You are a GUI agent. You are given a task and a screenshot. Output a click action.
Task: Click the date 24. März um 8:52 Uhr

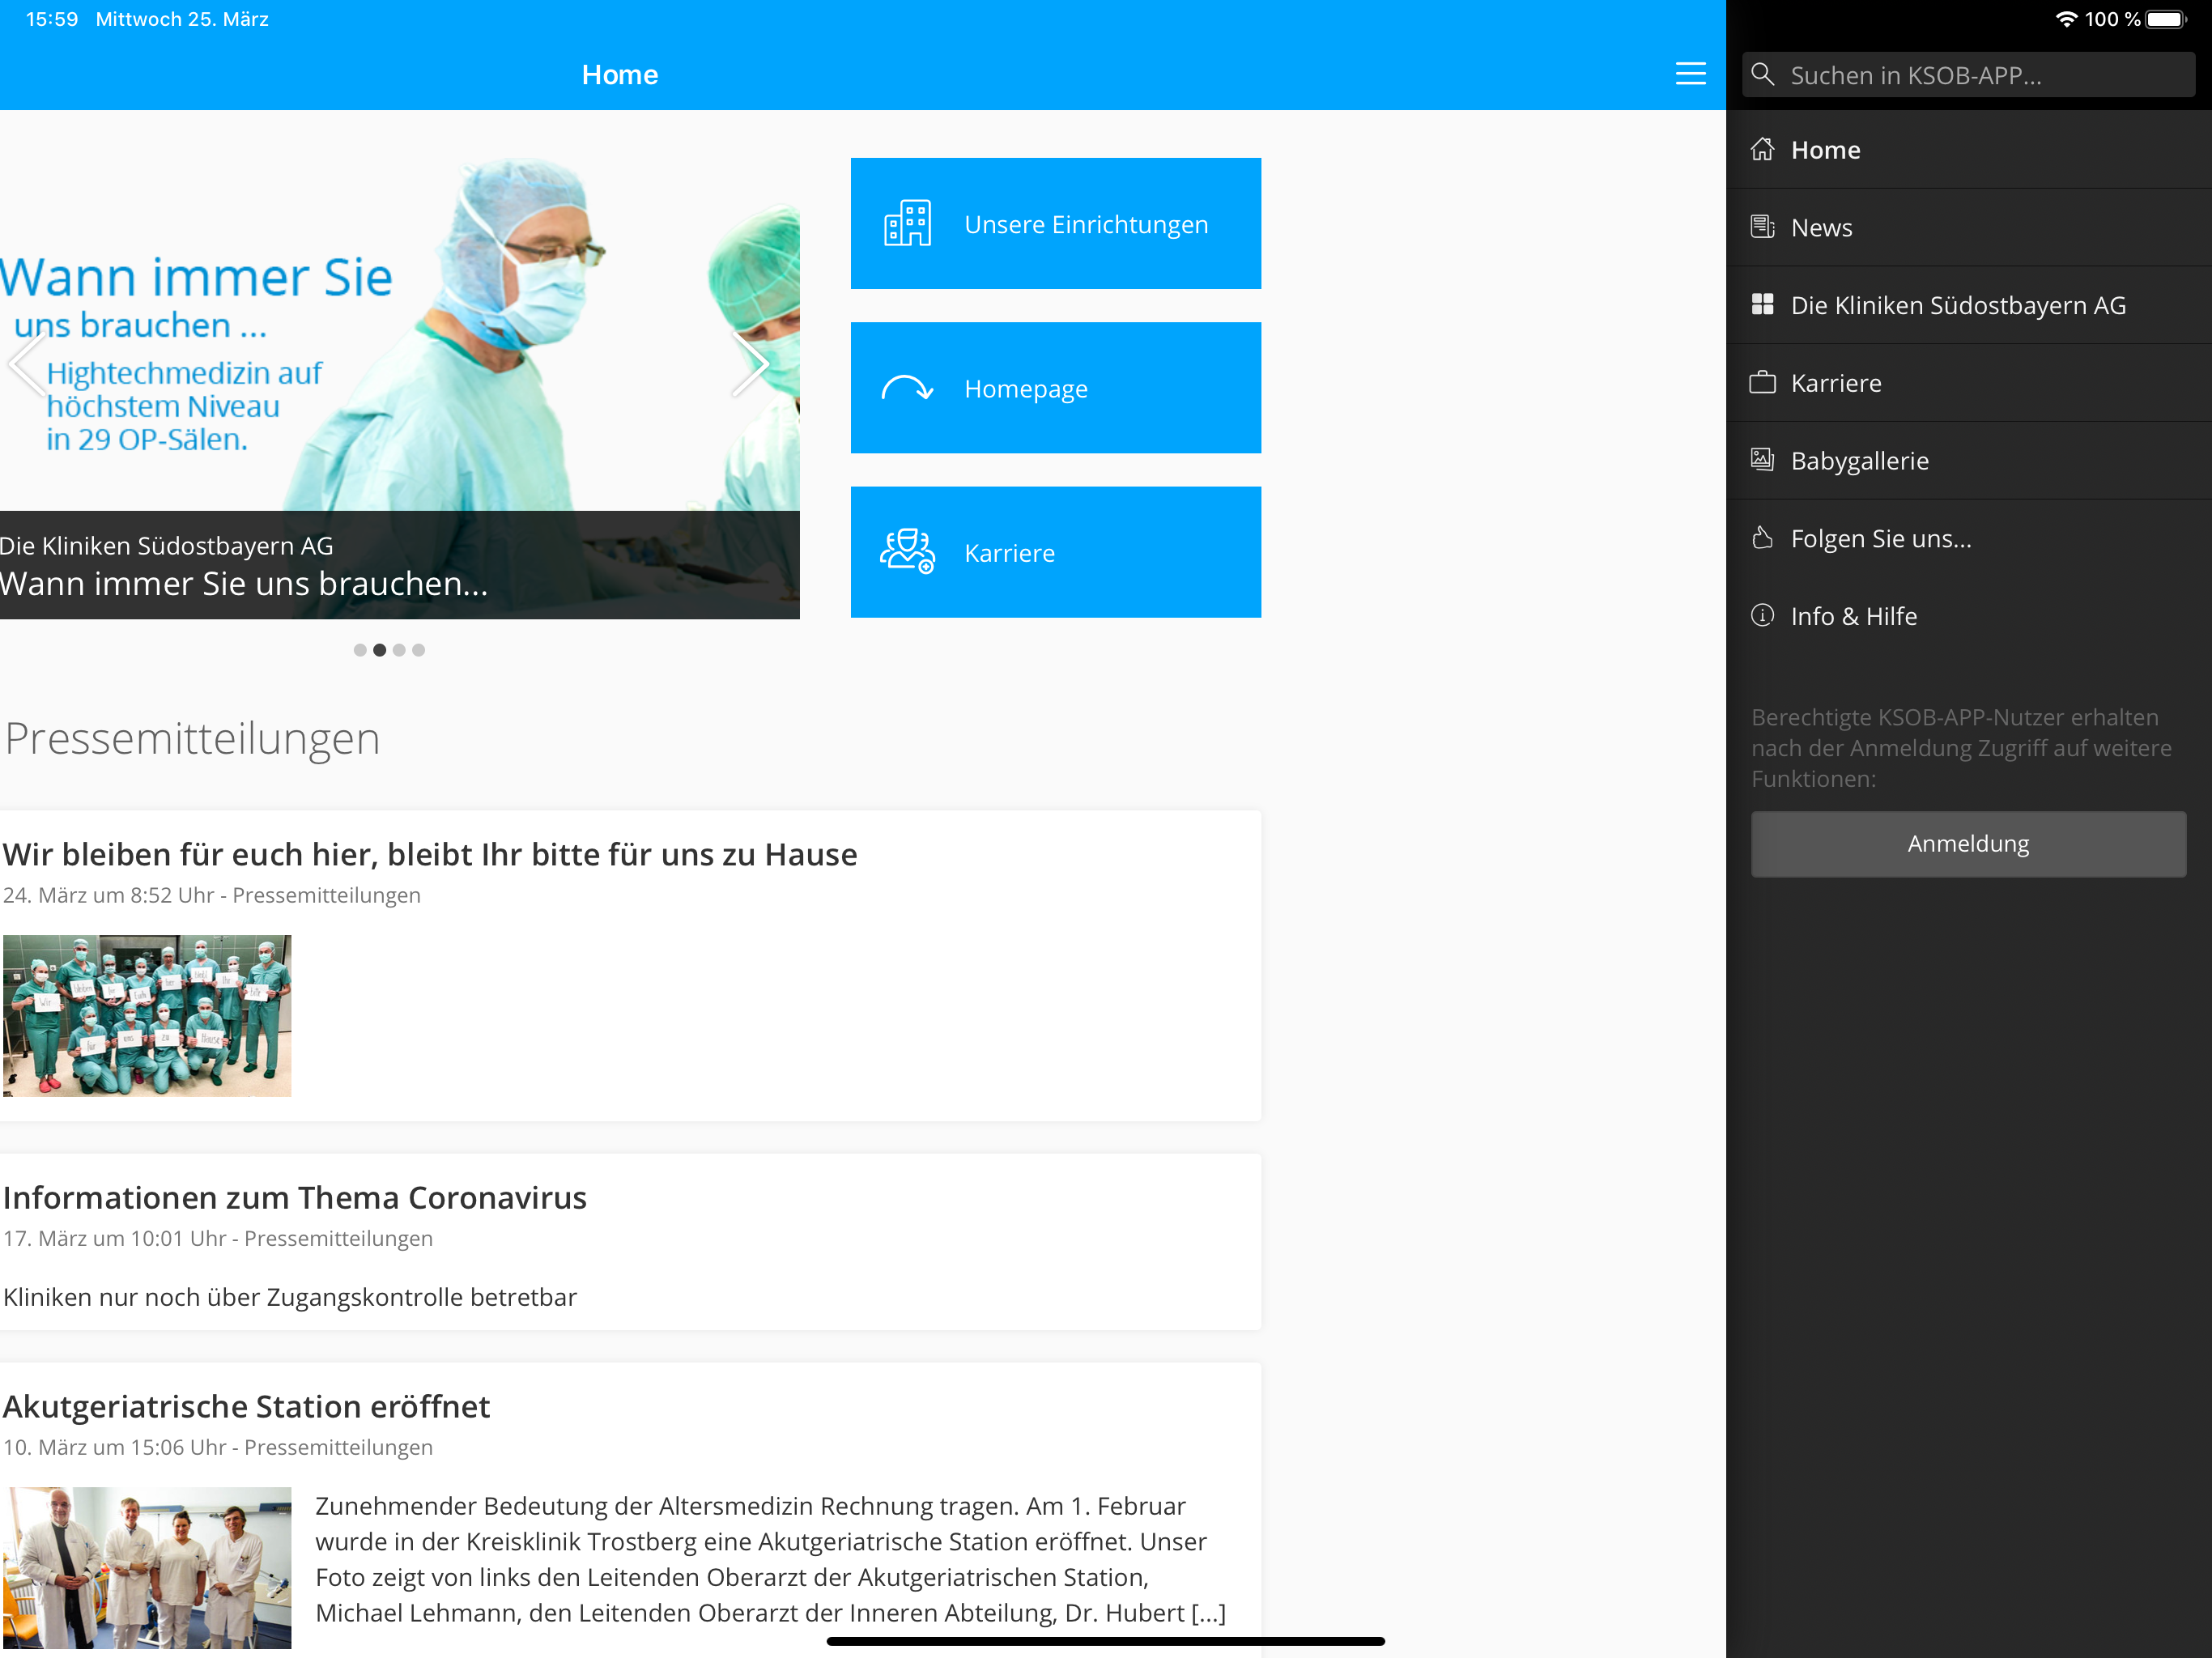click(108, 895)
